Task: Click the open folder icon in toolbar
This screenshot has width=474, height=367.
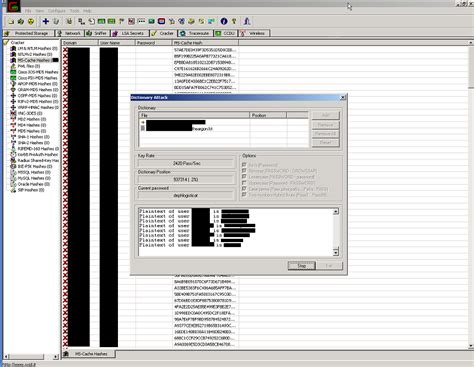Action: (11, 22)
